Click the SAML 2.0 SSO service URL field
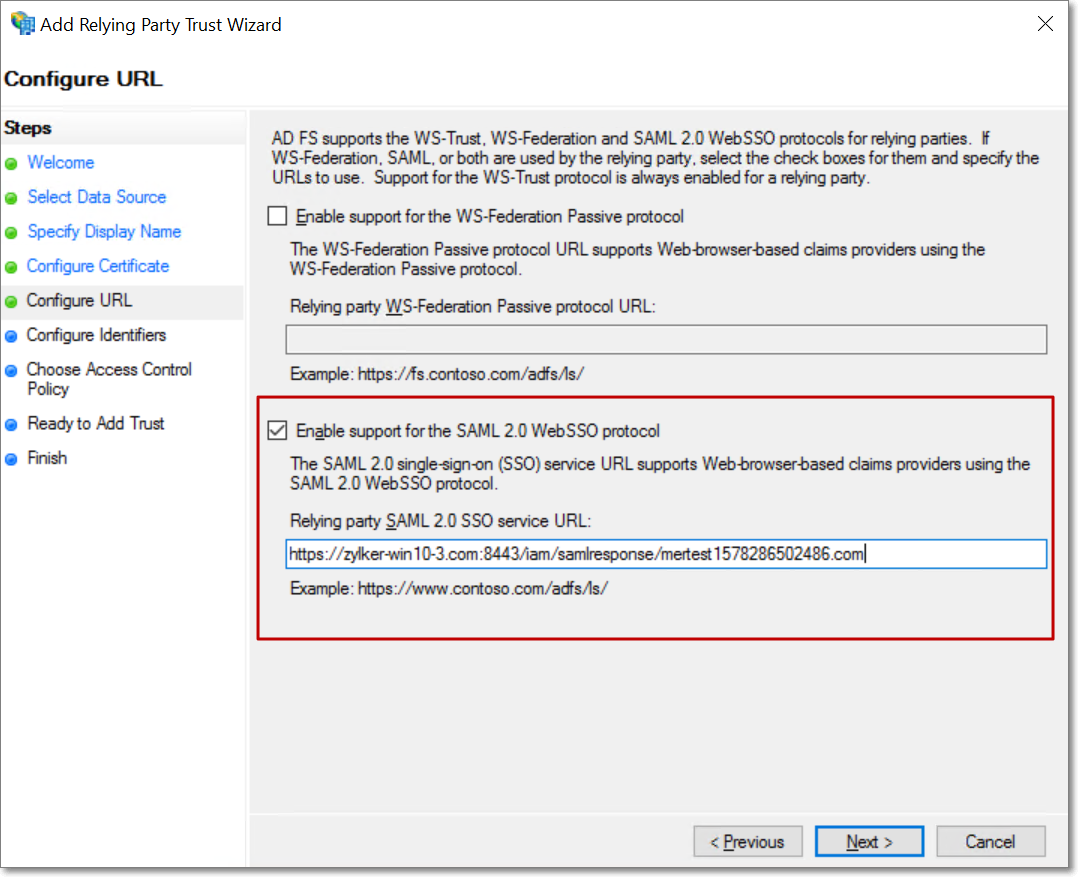Screen dimensions: 1078x877 tap(665, 554)
